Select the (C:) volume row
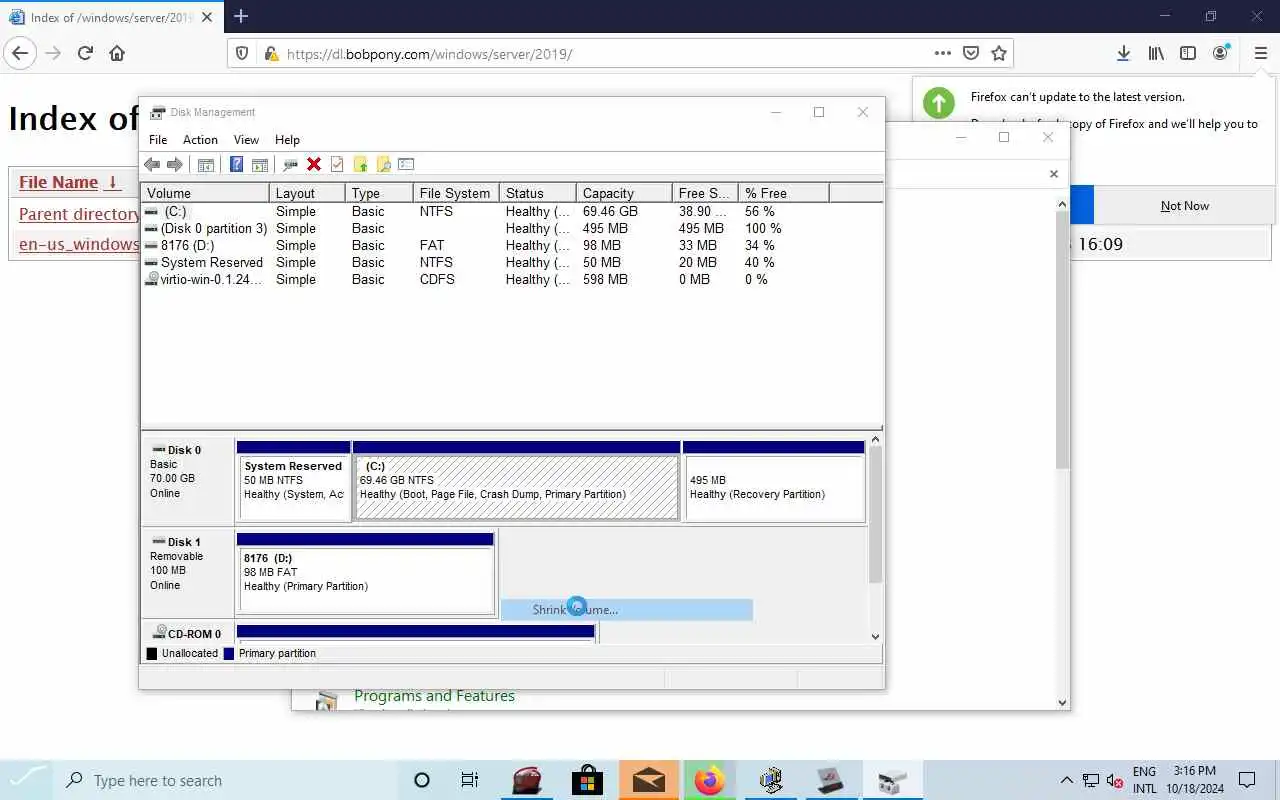Screen dimensions: 1280x800 [513, 211]
